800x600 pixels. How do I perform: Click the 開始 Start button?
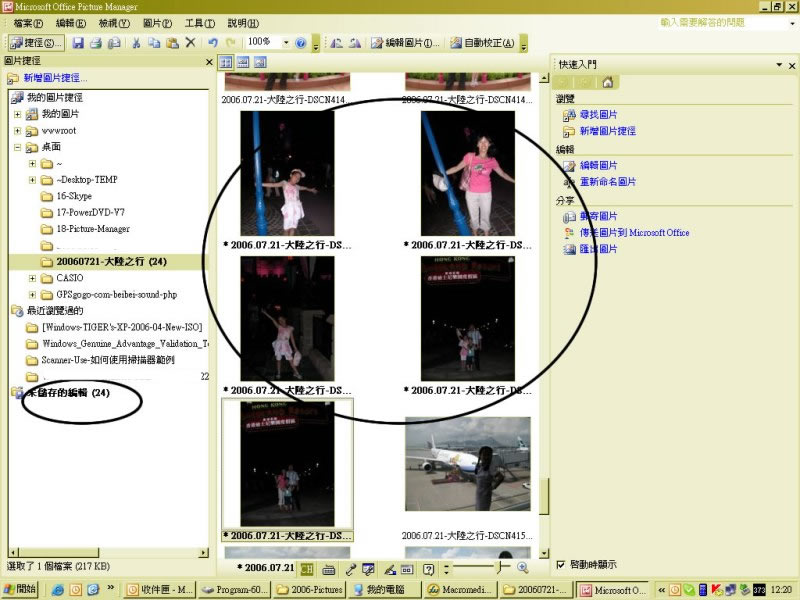tap(20, 590)
